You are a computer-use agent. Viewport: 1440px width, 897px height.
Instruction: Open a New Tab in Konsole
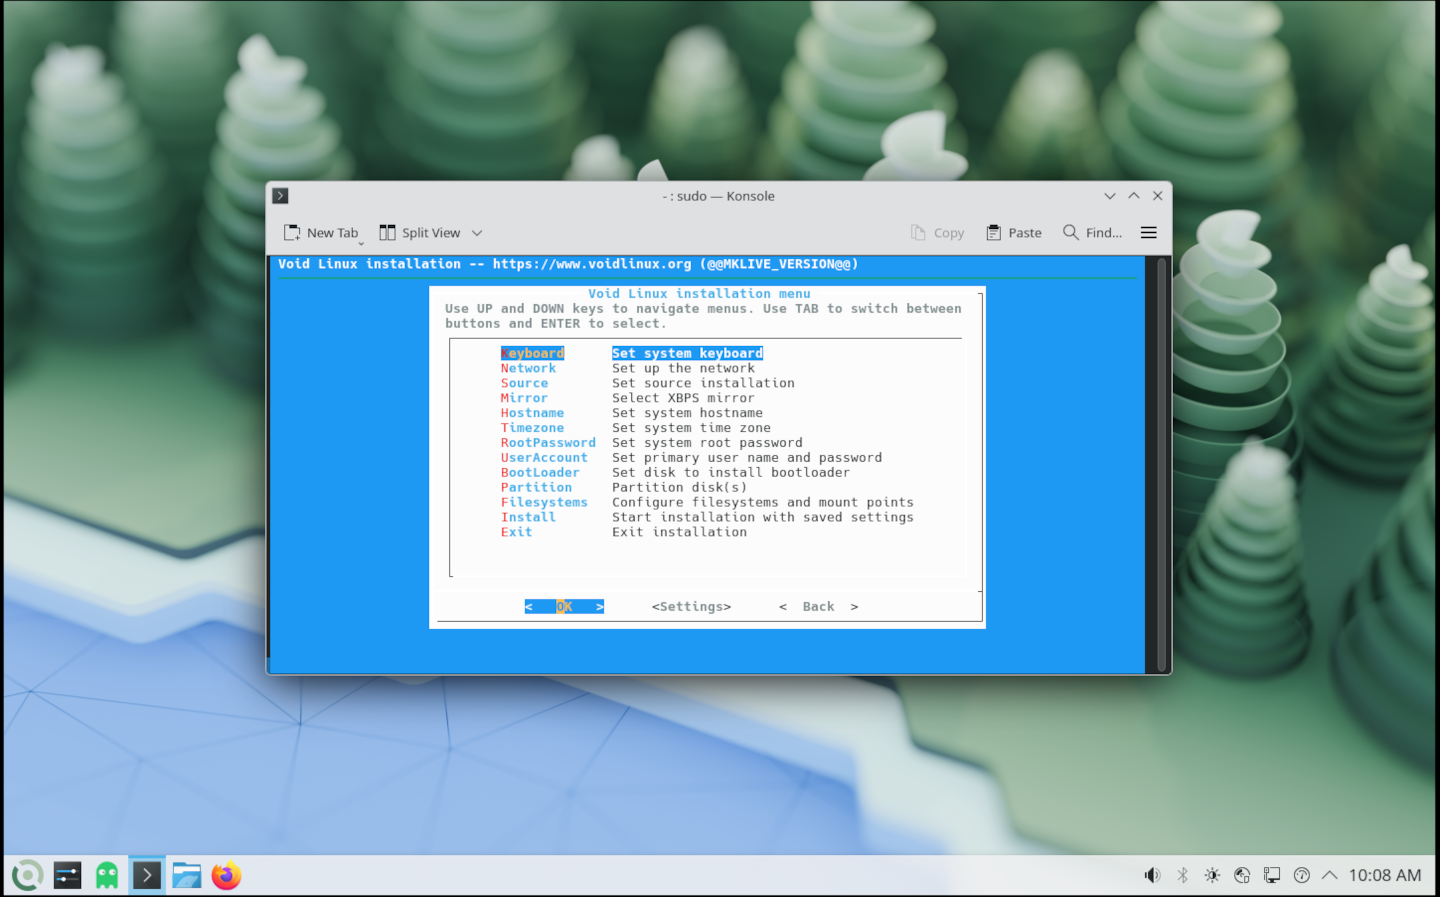321,233
